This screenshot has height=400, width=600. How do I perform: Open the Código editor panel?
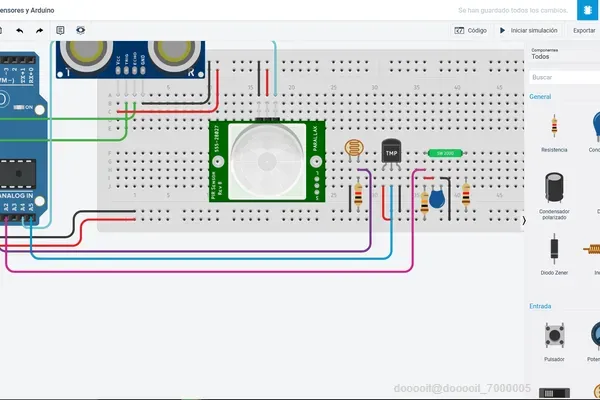(470, 30)
